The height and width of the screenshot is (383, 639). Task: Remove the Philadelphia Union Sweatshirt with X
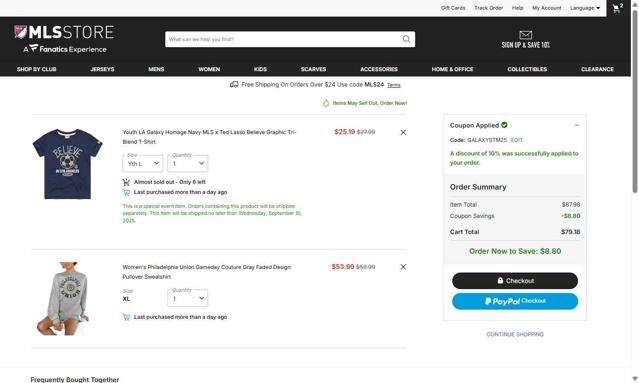(x=403, y=267)
